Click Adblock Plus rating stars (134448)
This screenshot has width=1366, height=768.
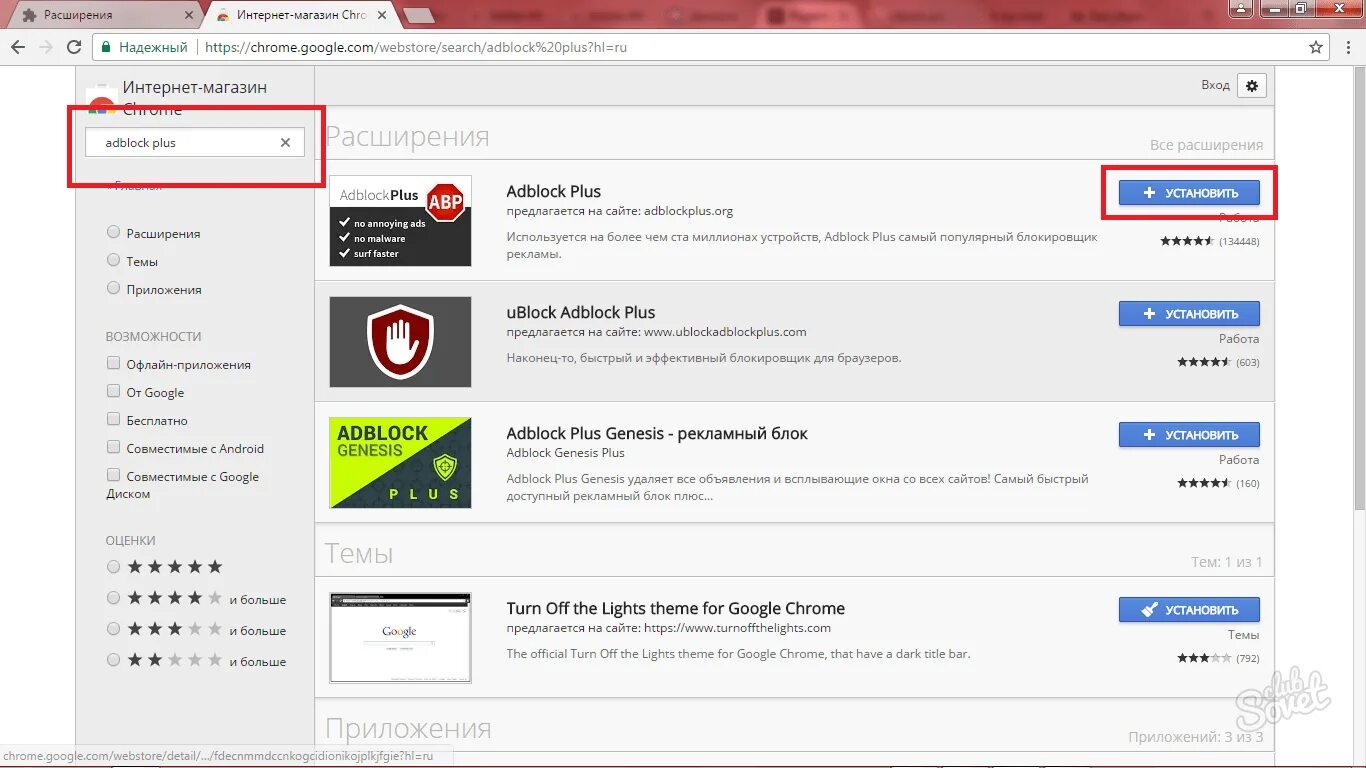pos(1186,241)
